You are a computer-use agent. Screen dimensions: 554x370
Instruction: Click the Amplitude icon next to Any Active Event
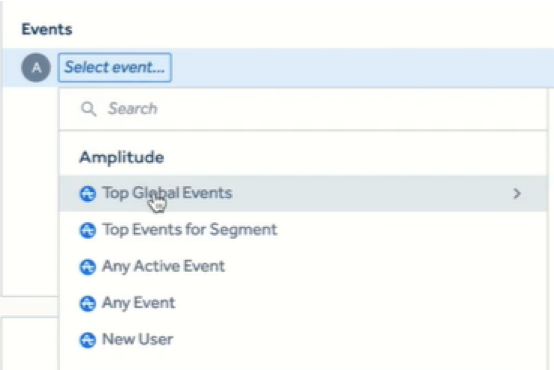coord(88,267)
